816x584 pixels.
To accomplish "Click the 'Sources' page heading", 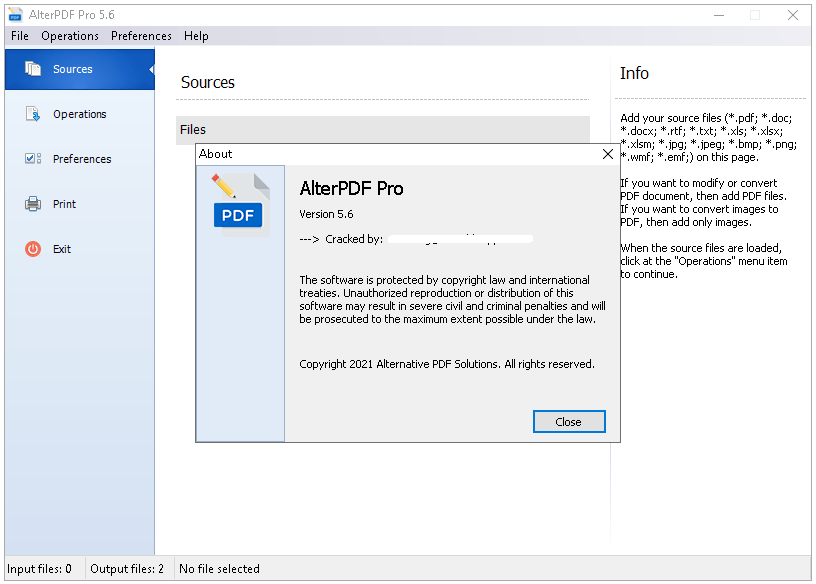I will (x=208, y=82).
